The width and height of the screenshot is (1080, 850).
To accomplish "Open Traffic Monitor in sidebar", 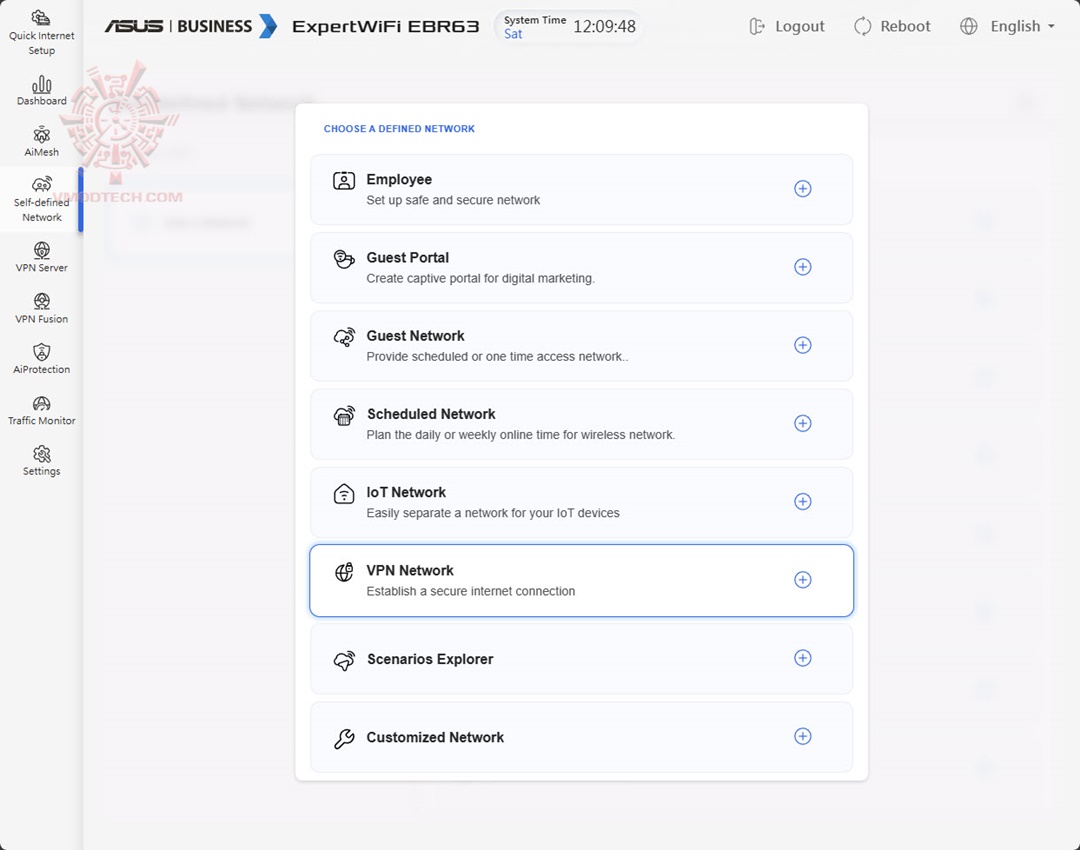I will tap(42, 404).
